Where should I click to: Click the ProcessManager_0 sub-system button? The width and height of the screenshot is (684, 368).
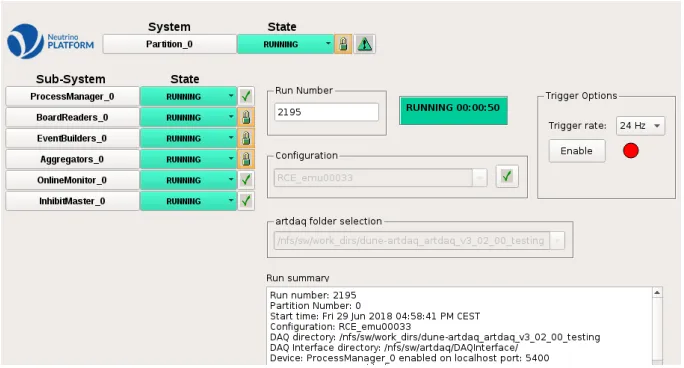click(x=72, y=96)
